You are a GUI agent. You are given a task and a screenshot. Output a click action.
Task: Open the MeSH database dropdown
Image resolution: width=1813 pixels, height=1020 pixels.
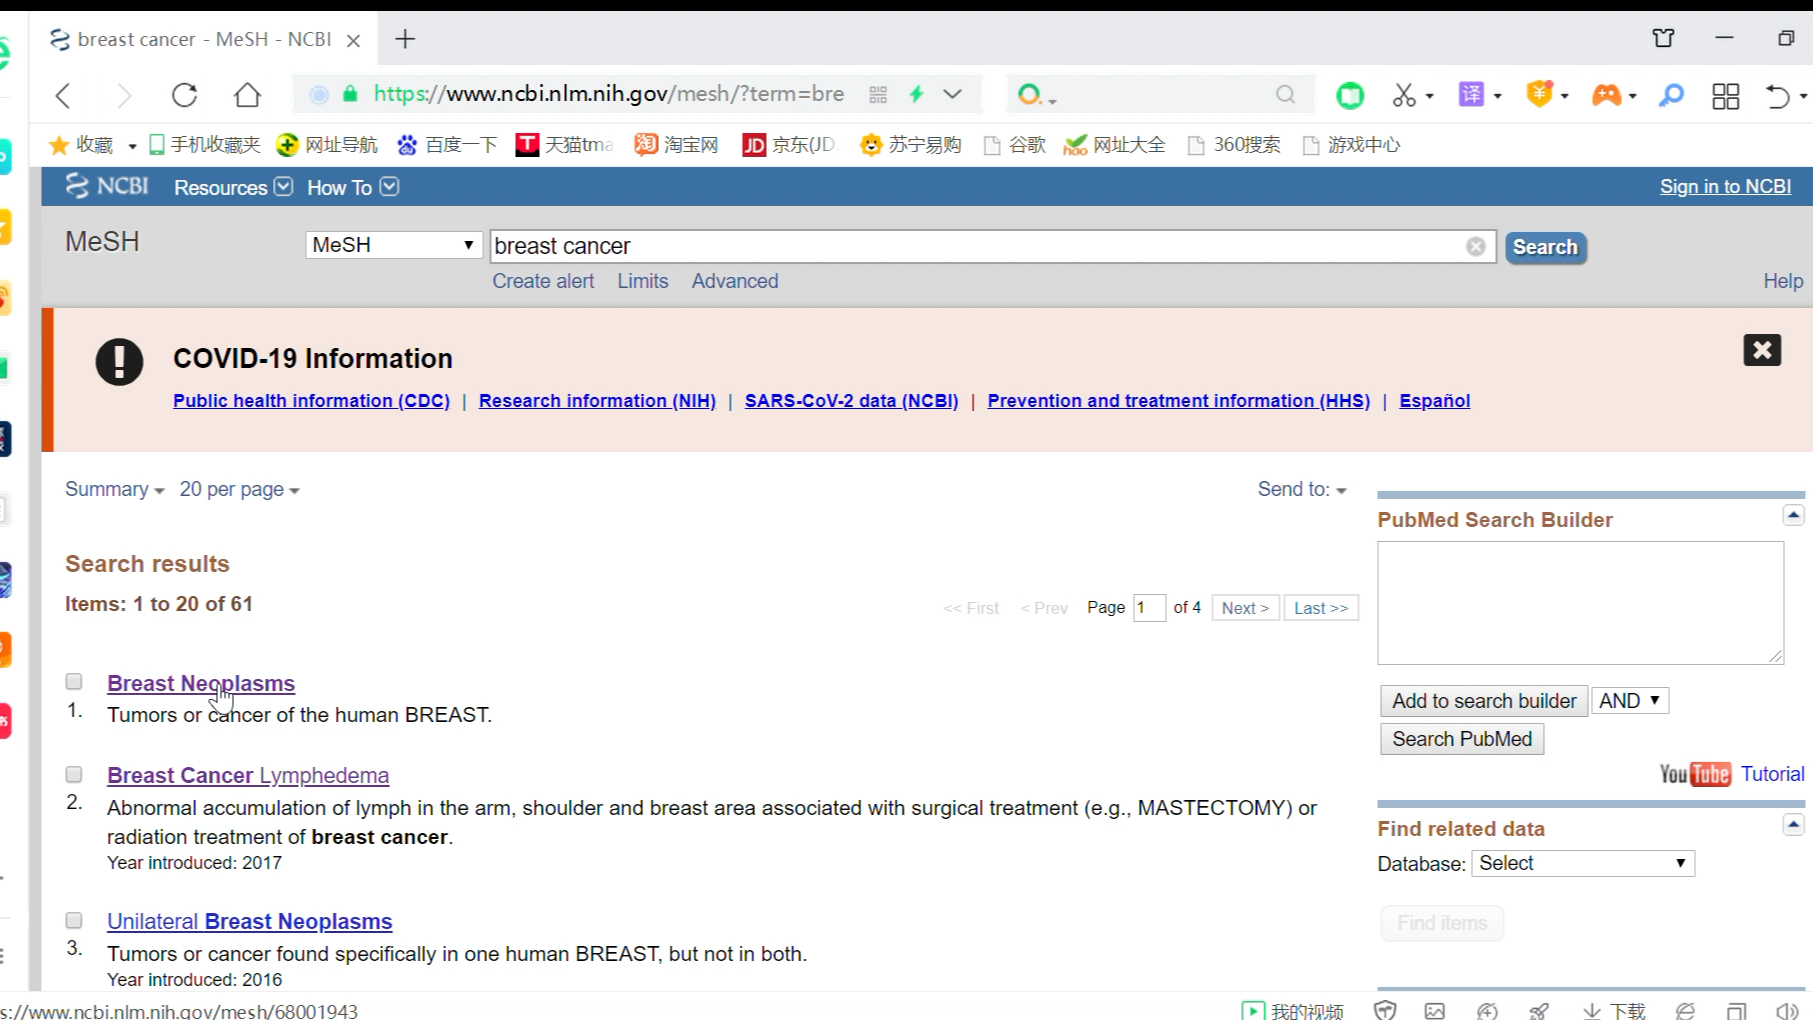(x=394, y=245)
